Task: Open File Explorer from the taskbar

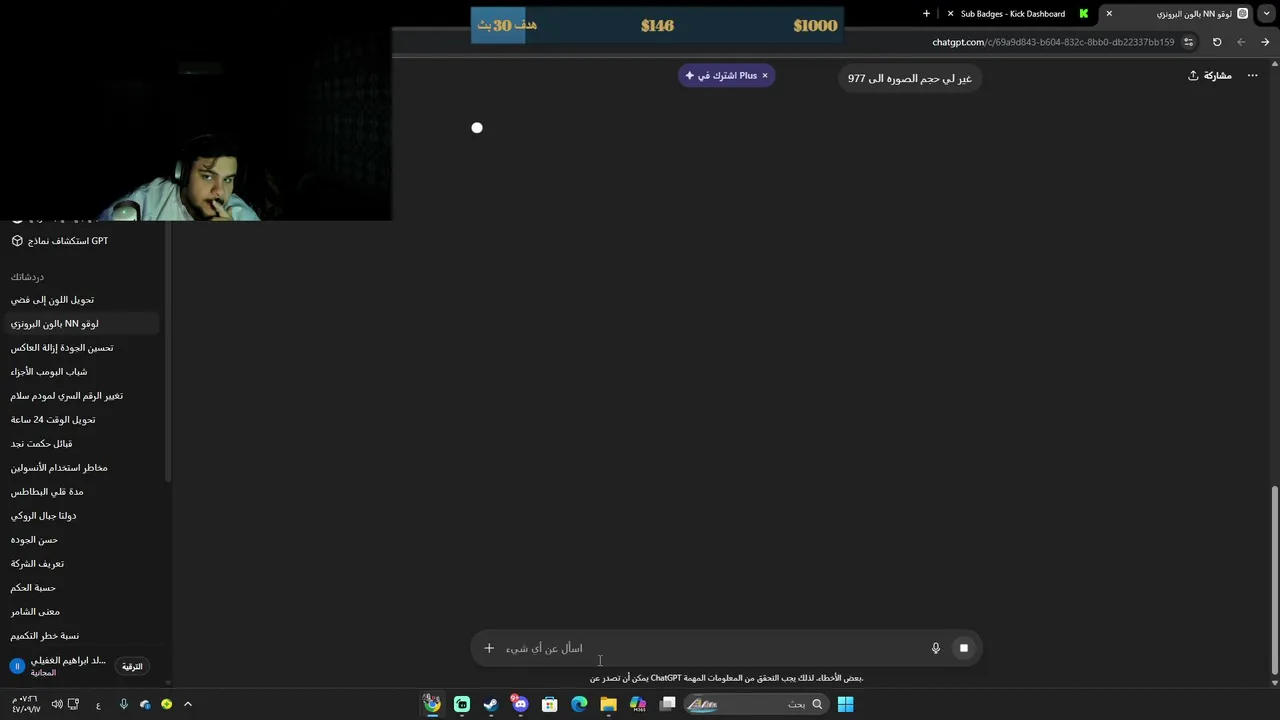Action: tap(608, 704)
